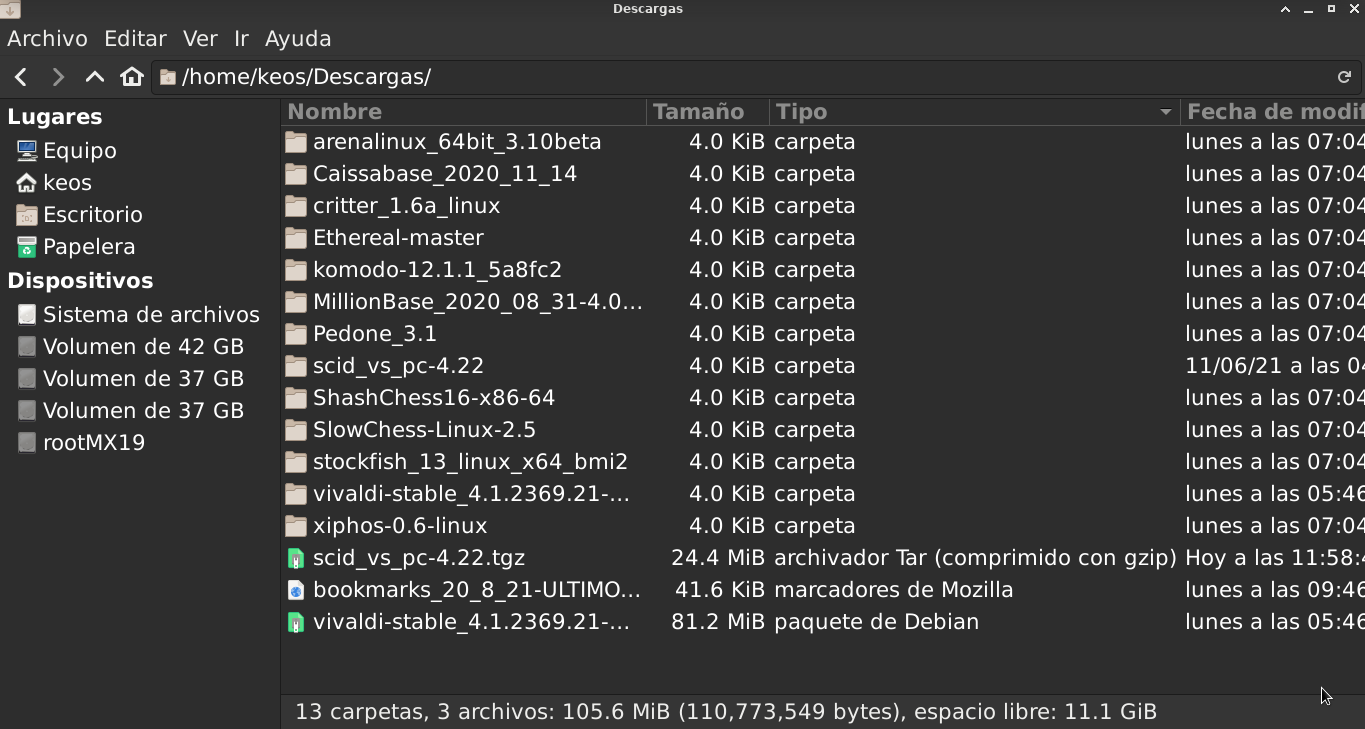1365x729 pixels.
Task: Sort by Fecha de modificación header
Action: [1273, 112]
